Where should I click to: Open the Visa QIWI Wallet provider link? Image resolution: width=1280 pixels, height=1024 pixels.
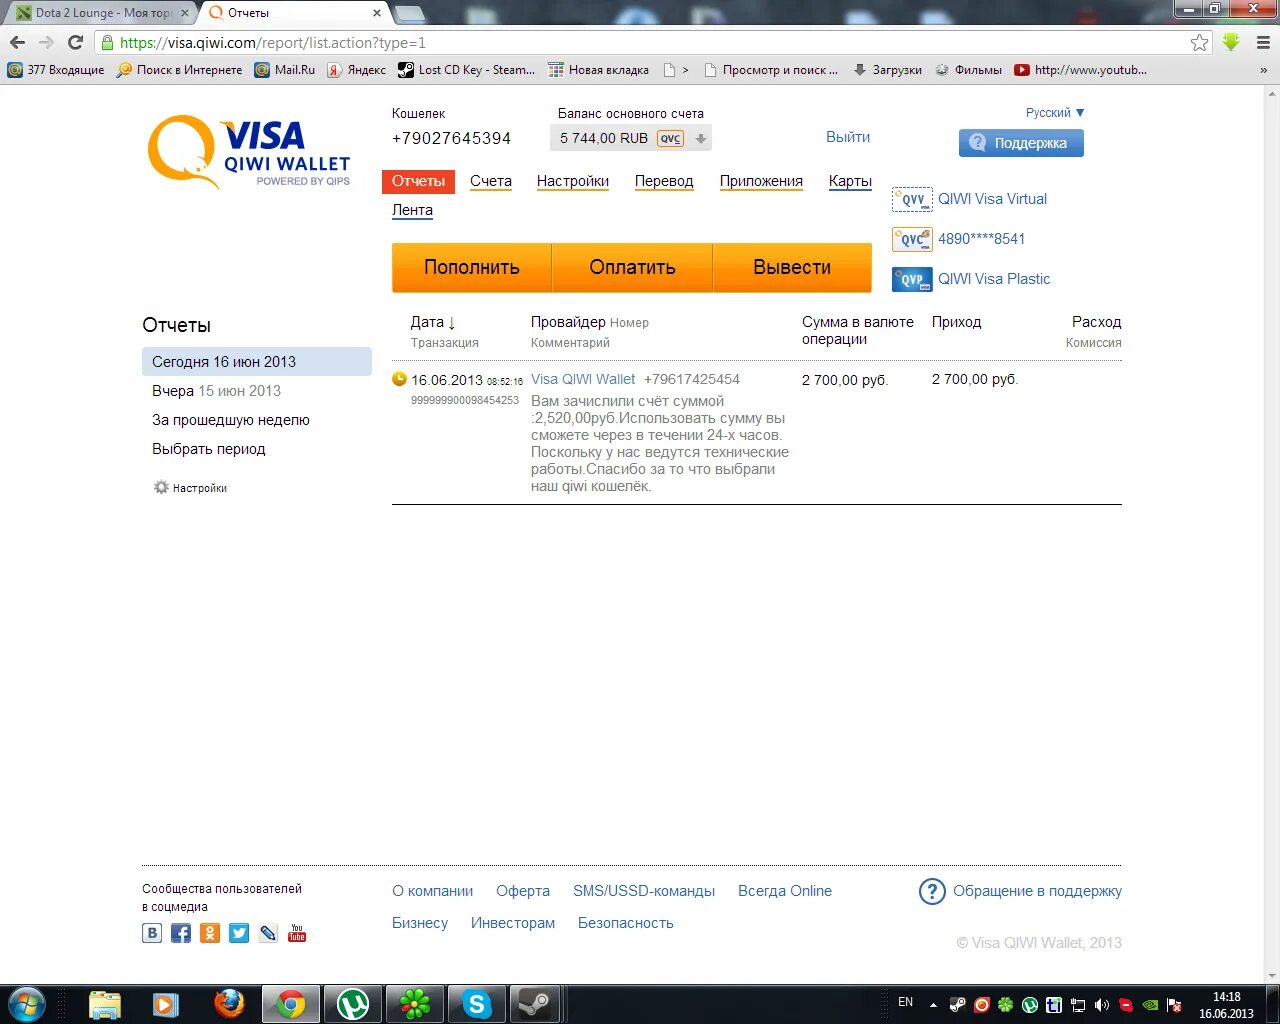pos(583,379)
